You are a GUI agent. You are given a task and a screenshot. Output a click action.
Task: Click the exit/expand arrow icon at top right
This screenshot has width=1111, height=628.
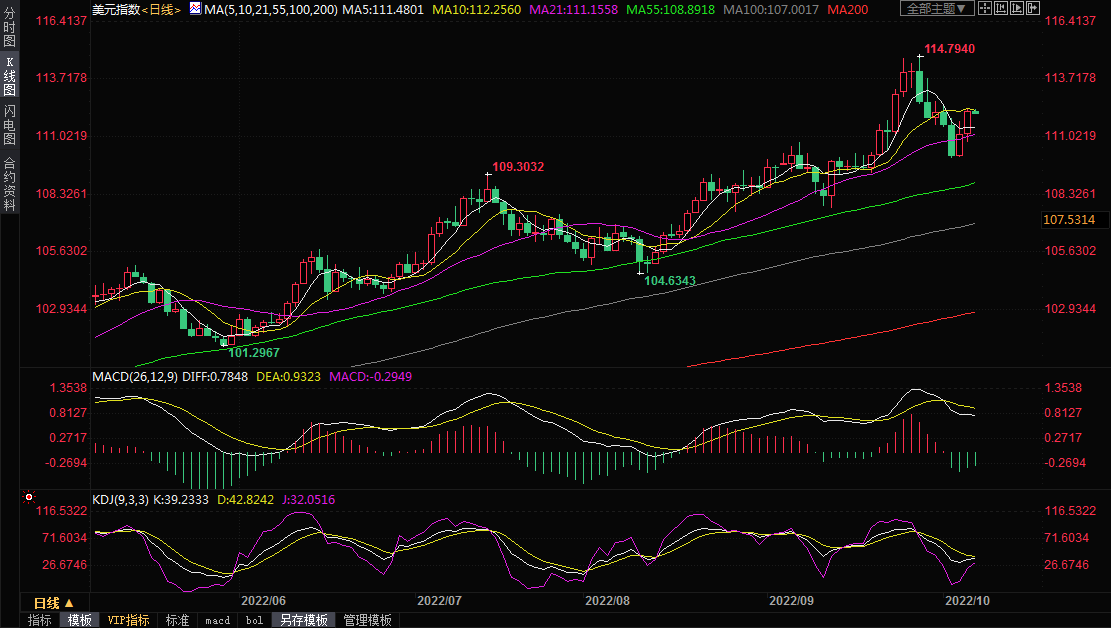(x=1033, y=9)
